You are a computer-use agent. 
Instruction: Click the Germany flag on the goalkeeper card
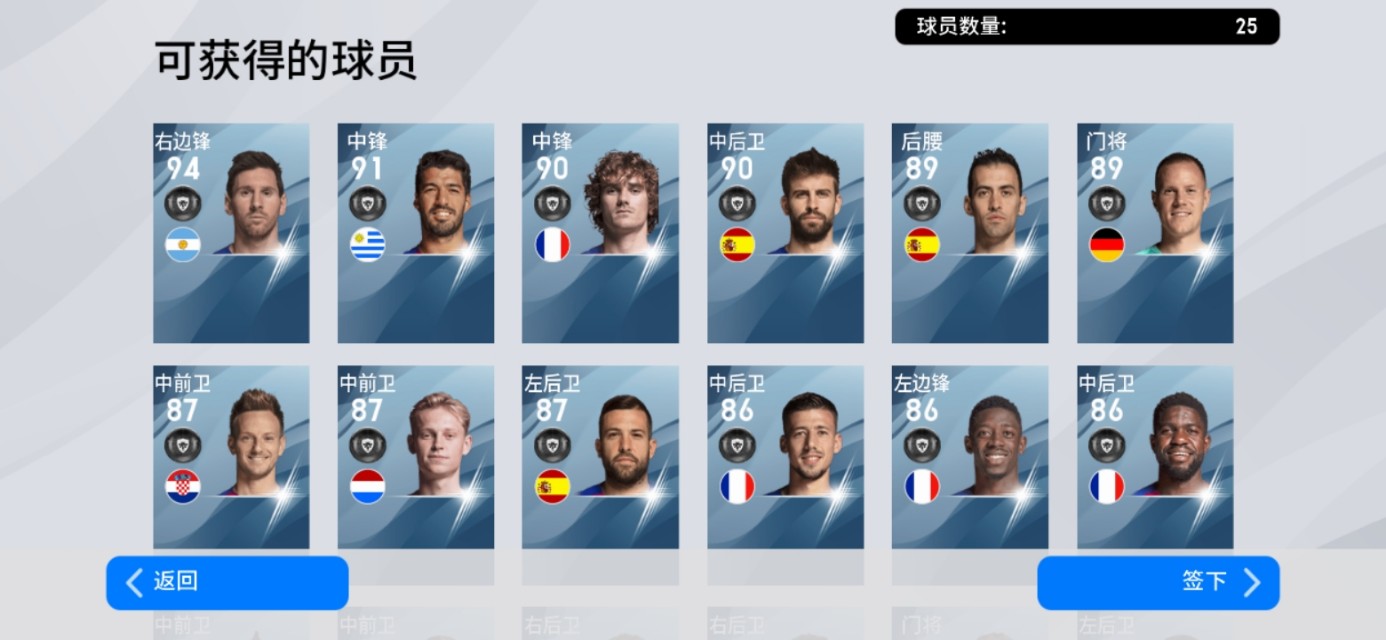click(x=1106, y=245)
